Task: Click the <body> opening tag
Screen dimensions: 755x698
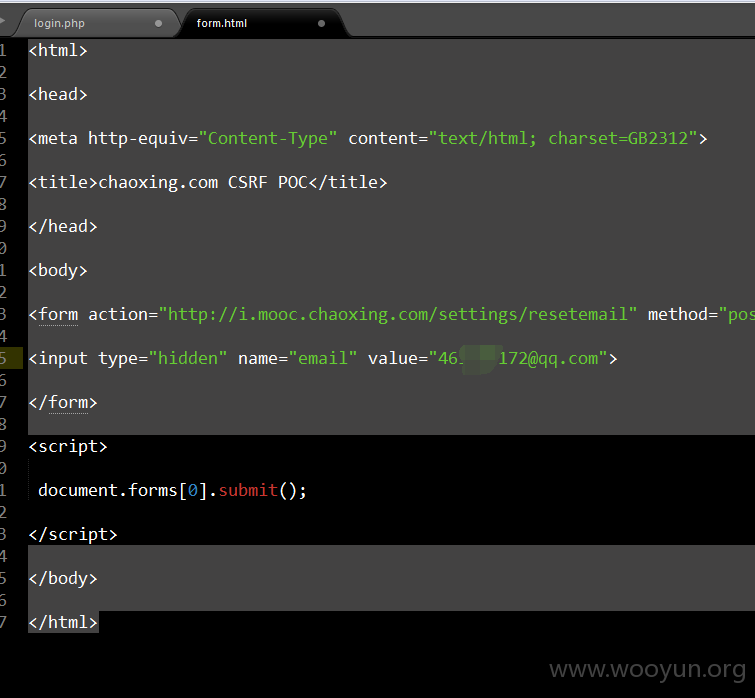Action: coord(58,271)
